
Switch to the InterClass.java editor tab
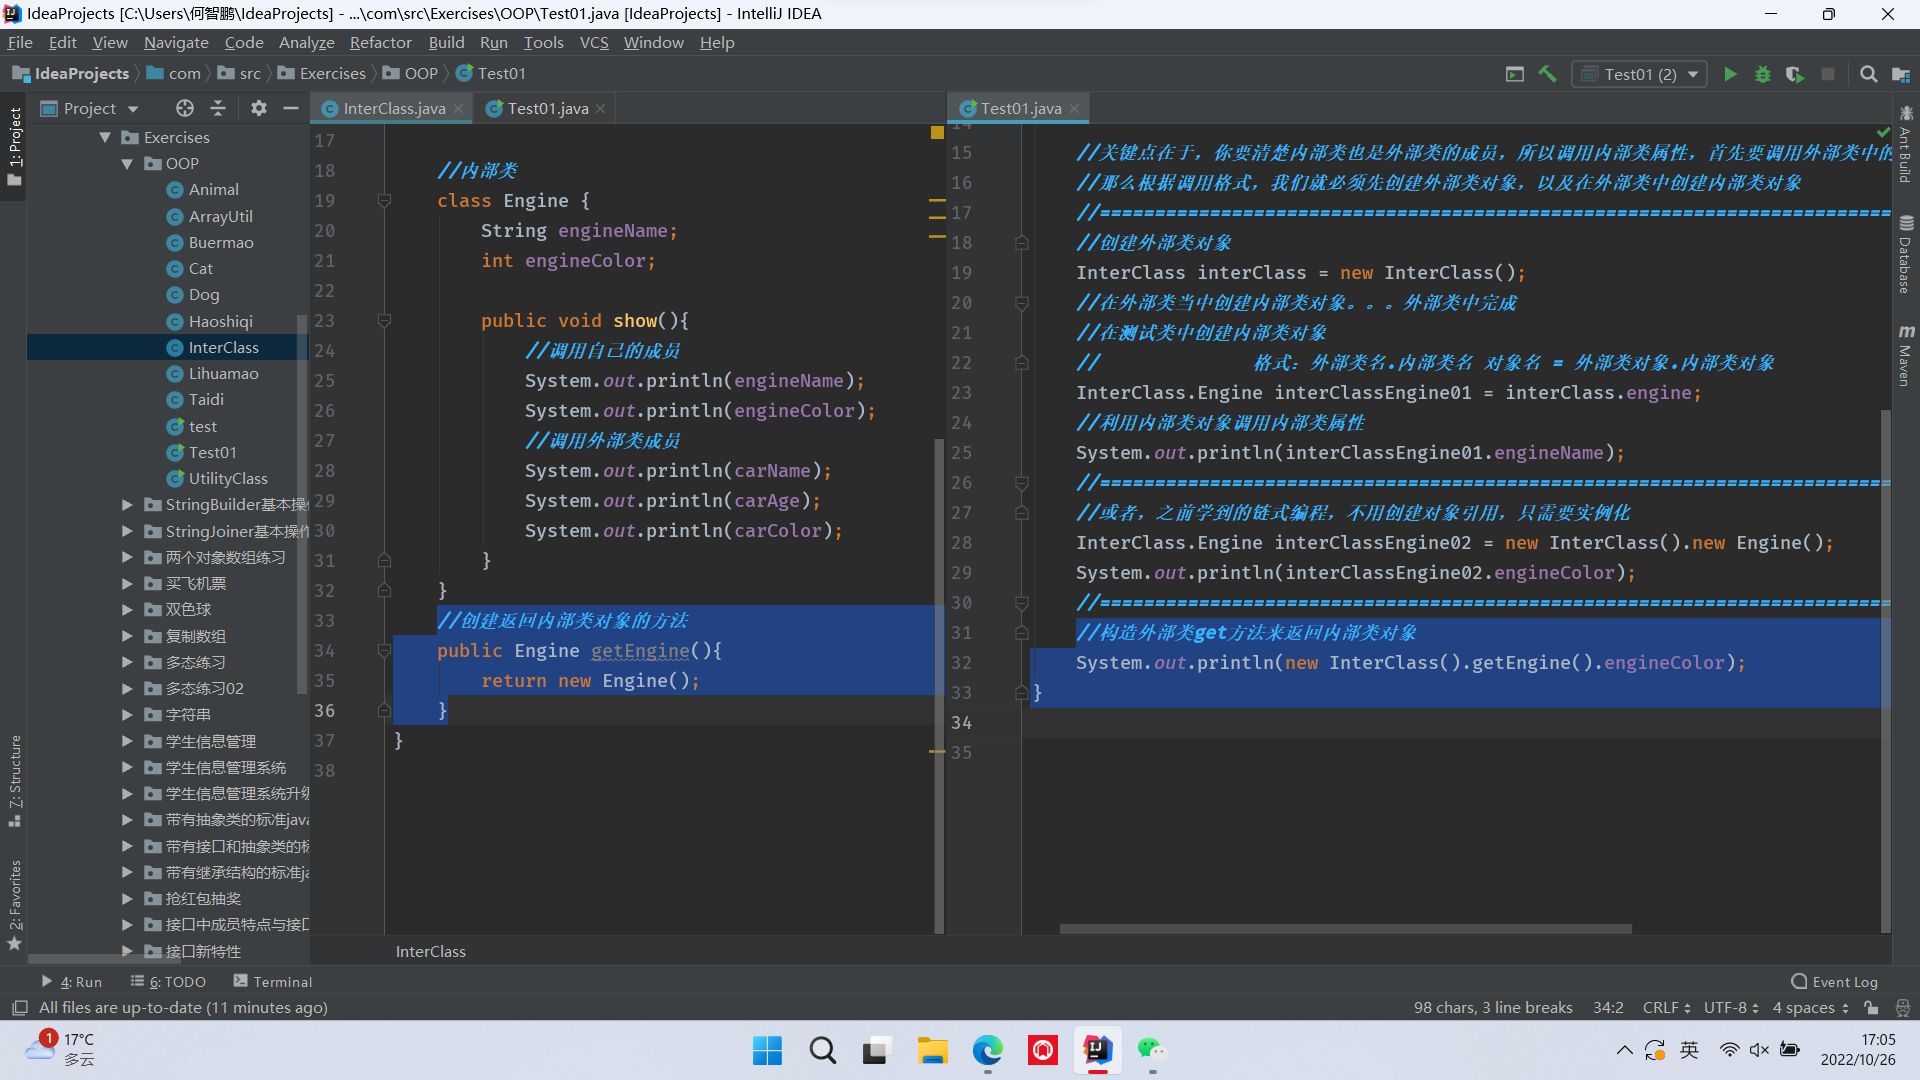coord(393,108)
